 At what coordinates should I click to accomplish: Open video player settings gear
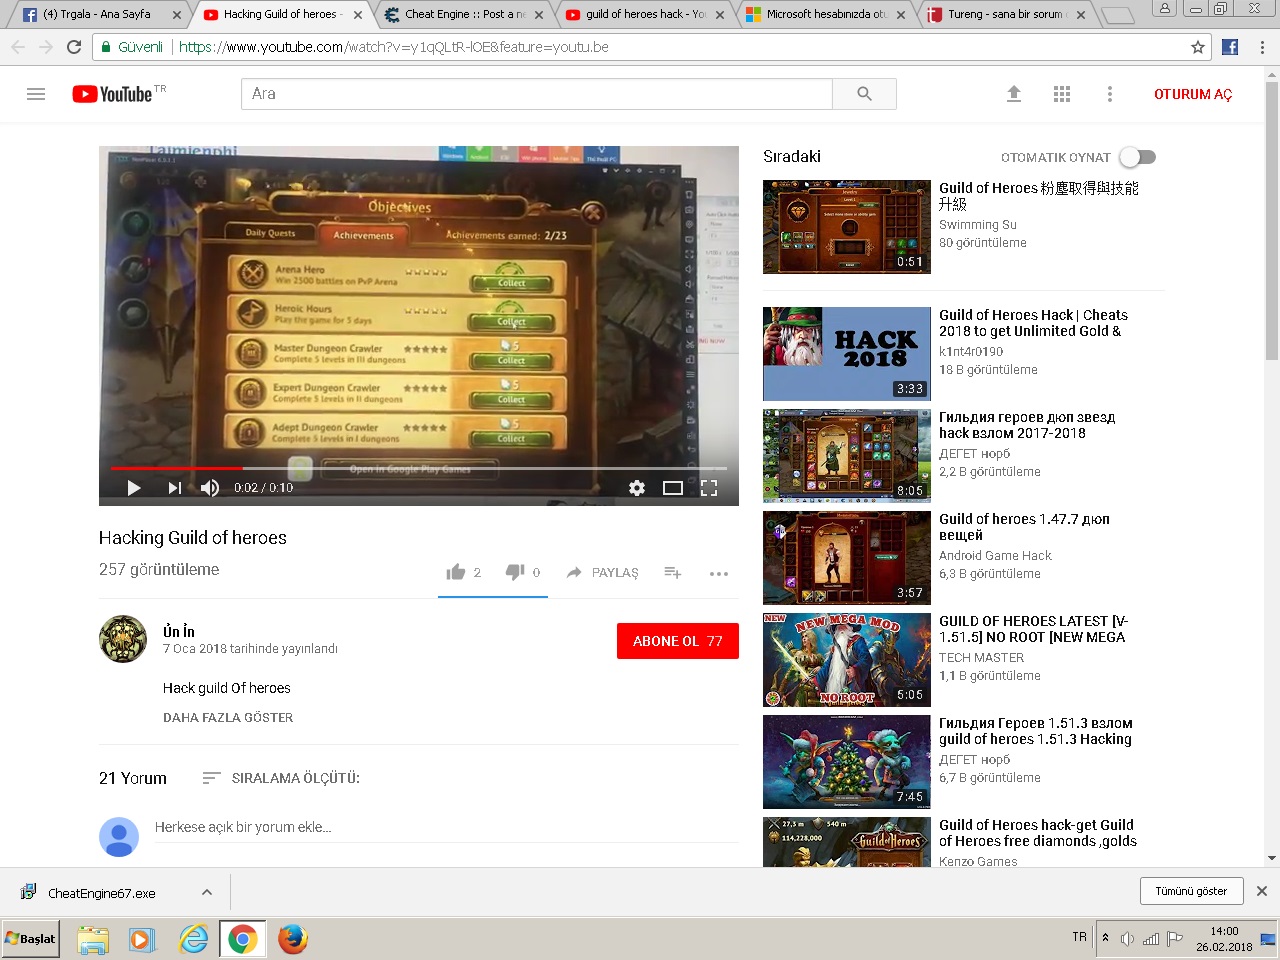pyautogui.click(x=637, y=488)
